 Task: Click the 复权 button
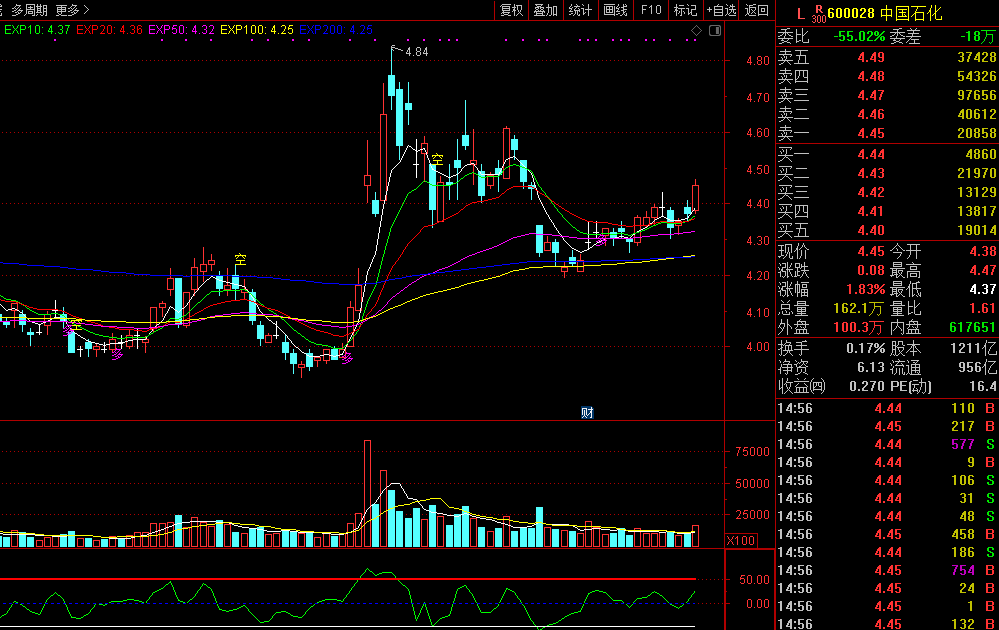511,10
